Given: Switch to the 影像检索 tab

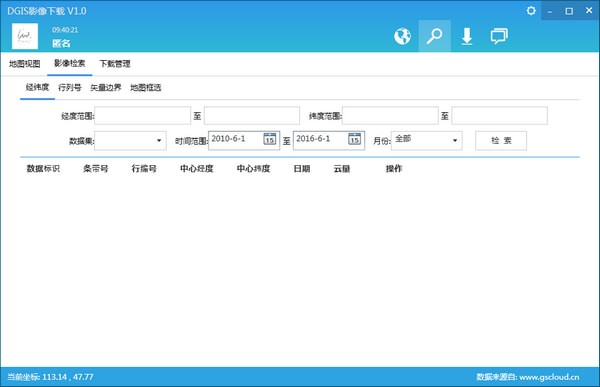Looking at the screenshot, I should tap(70, 64).
